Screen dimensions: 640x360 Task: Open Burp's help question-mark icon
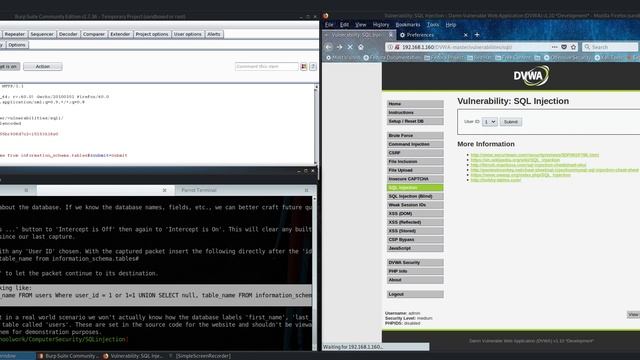pyautogui.click(x=313, y=67)
